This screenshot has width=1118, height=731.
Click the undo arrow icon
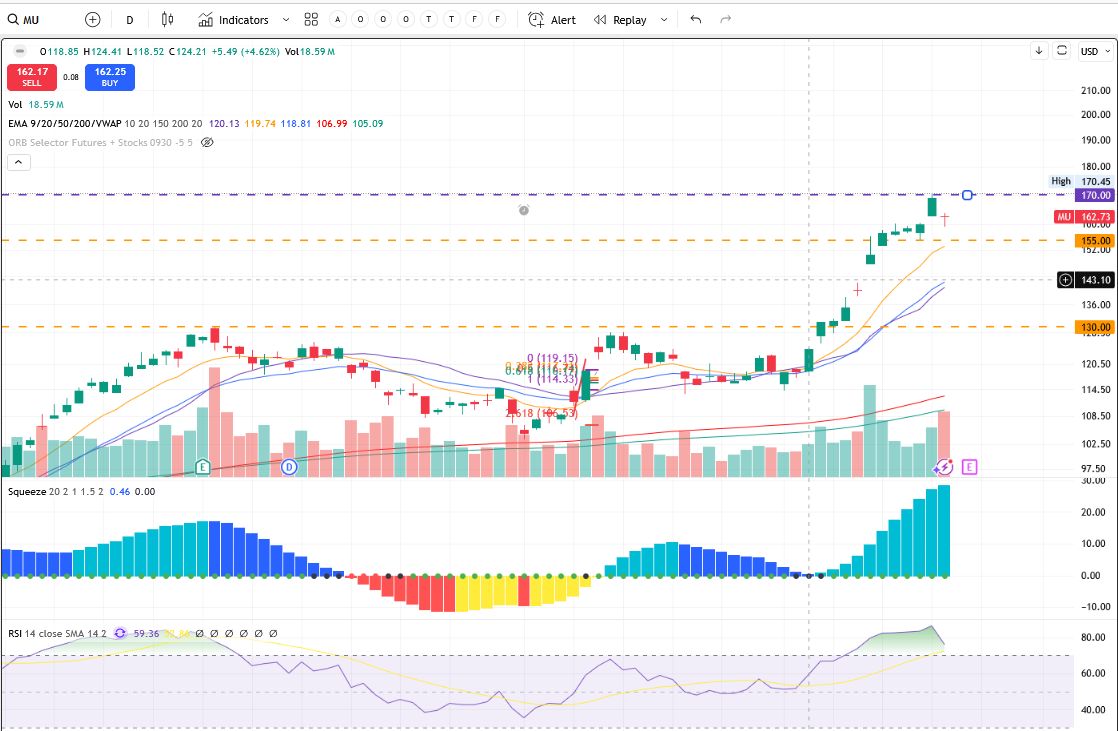pos(695,18)
